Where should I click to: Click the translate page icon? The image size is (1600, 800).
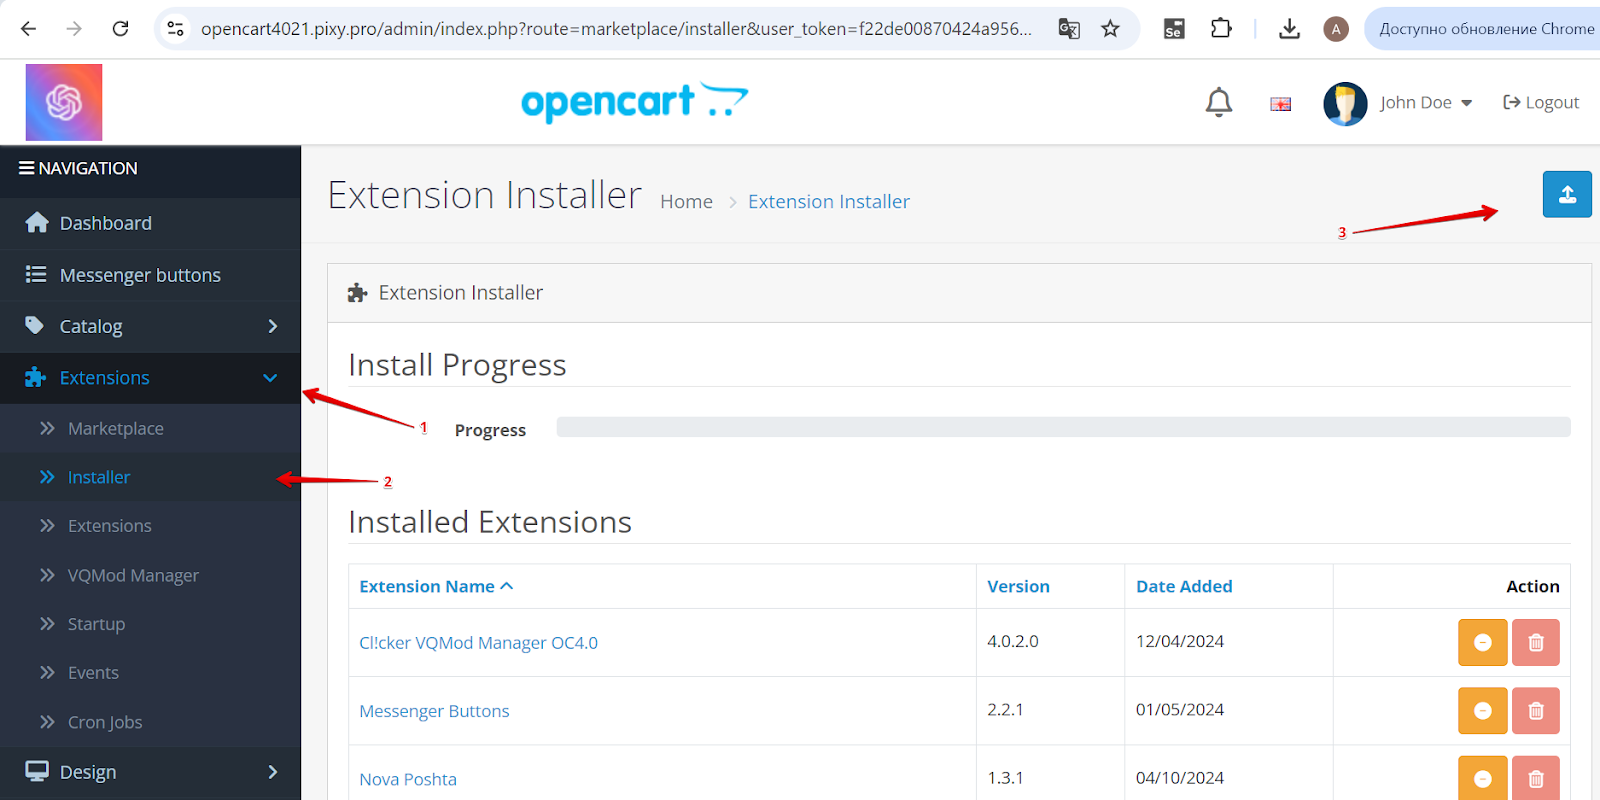click(x=1069, y=29)
